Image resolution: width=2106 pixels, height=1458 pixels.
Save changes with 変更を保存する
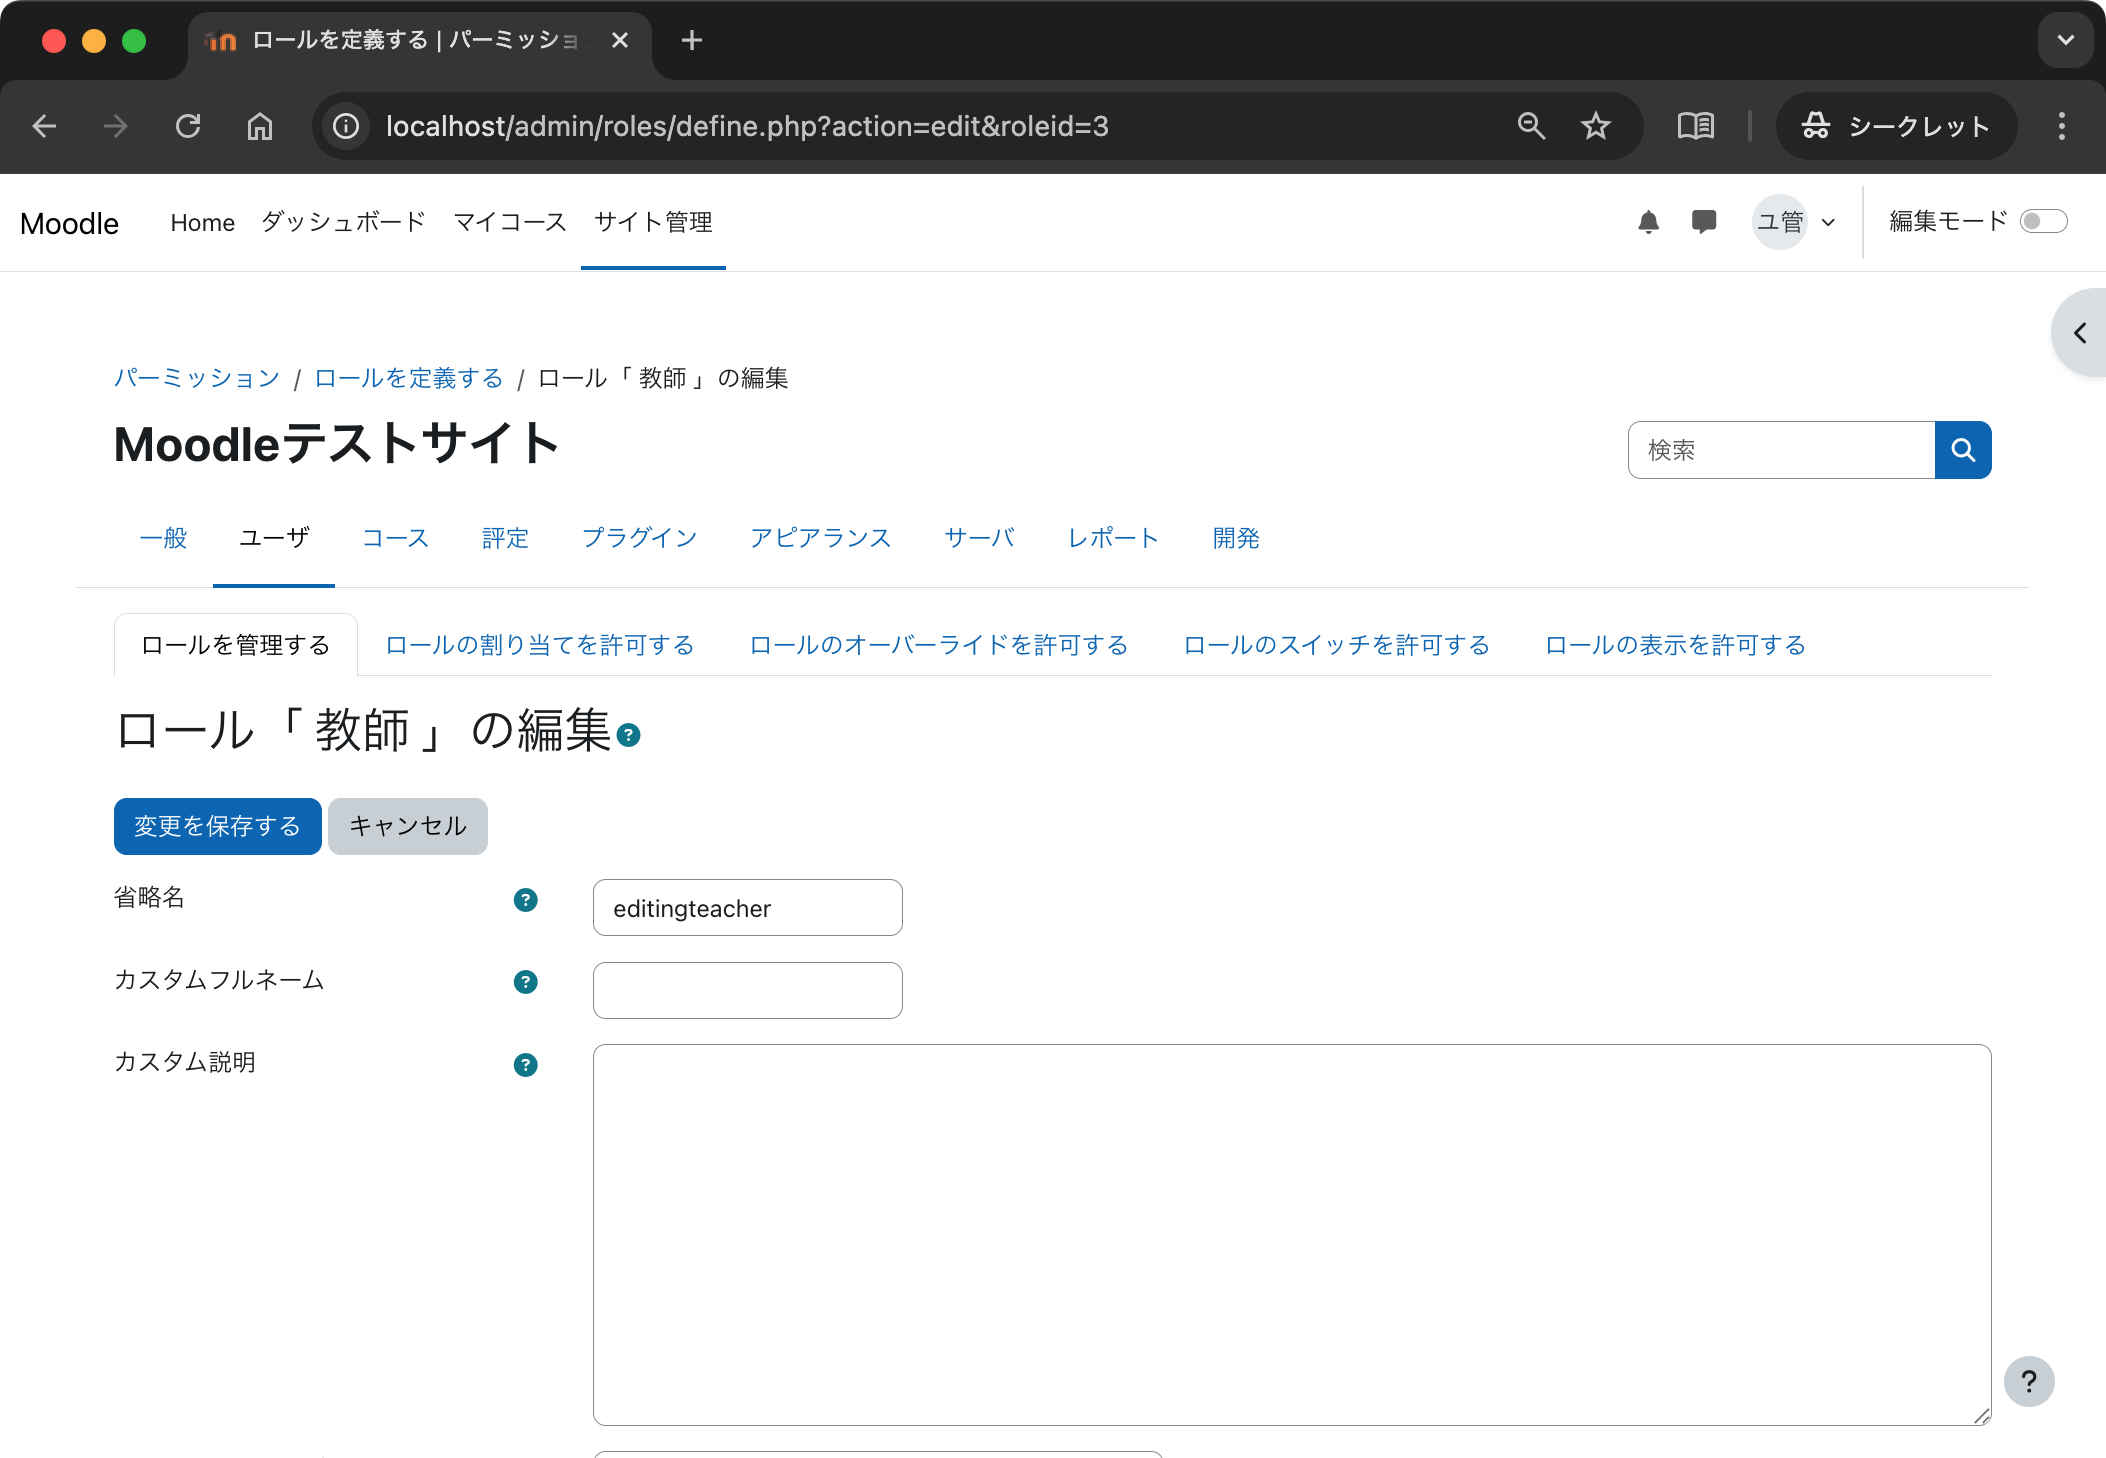tap(217, 826)
